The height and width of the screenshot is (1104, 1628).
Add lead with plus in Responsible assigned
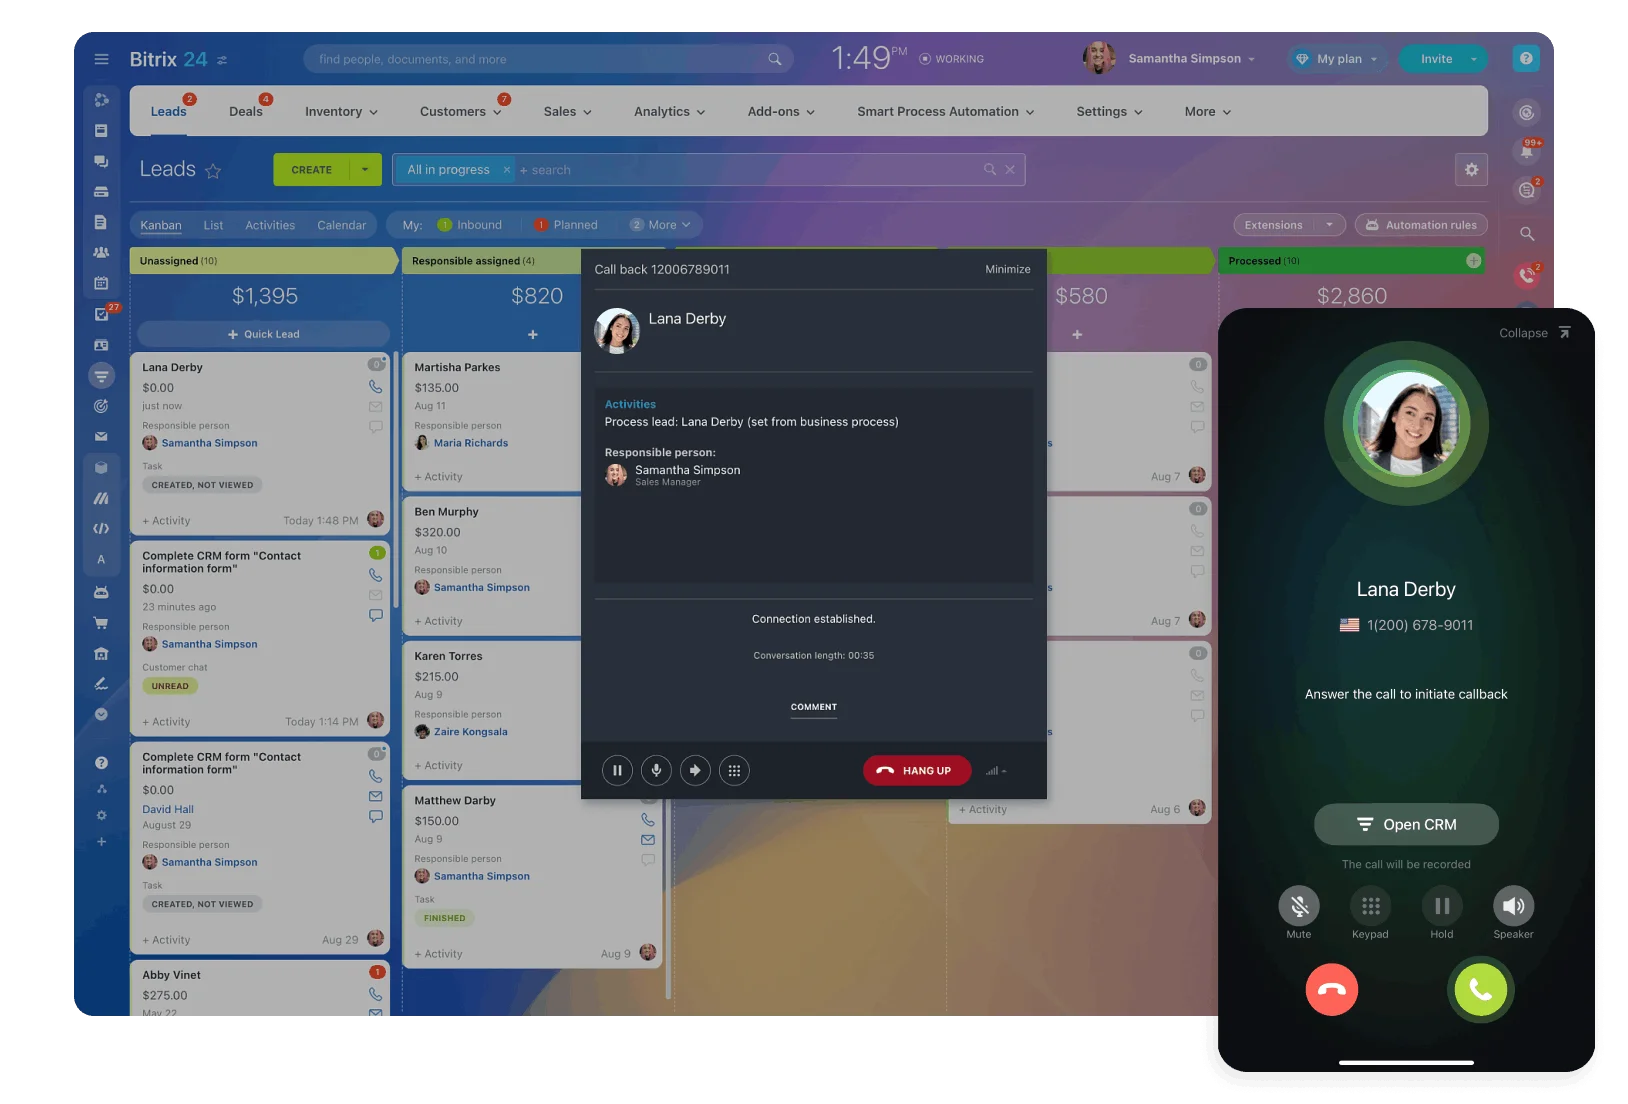533,335
